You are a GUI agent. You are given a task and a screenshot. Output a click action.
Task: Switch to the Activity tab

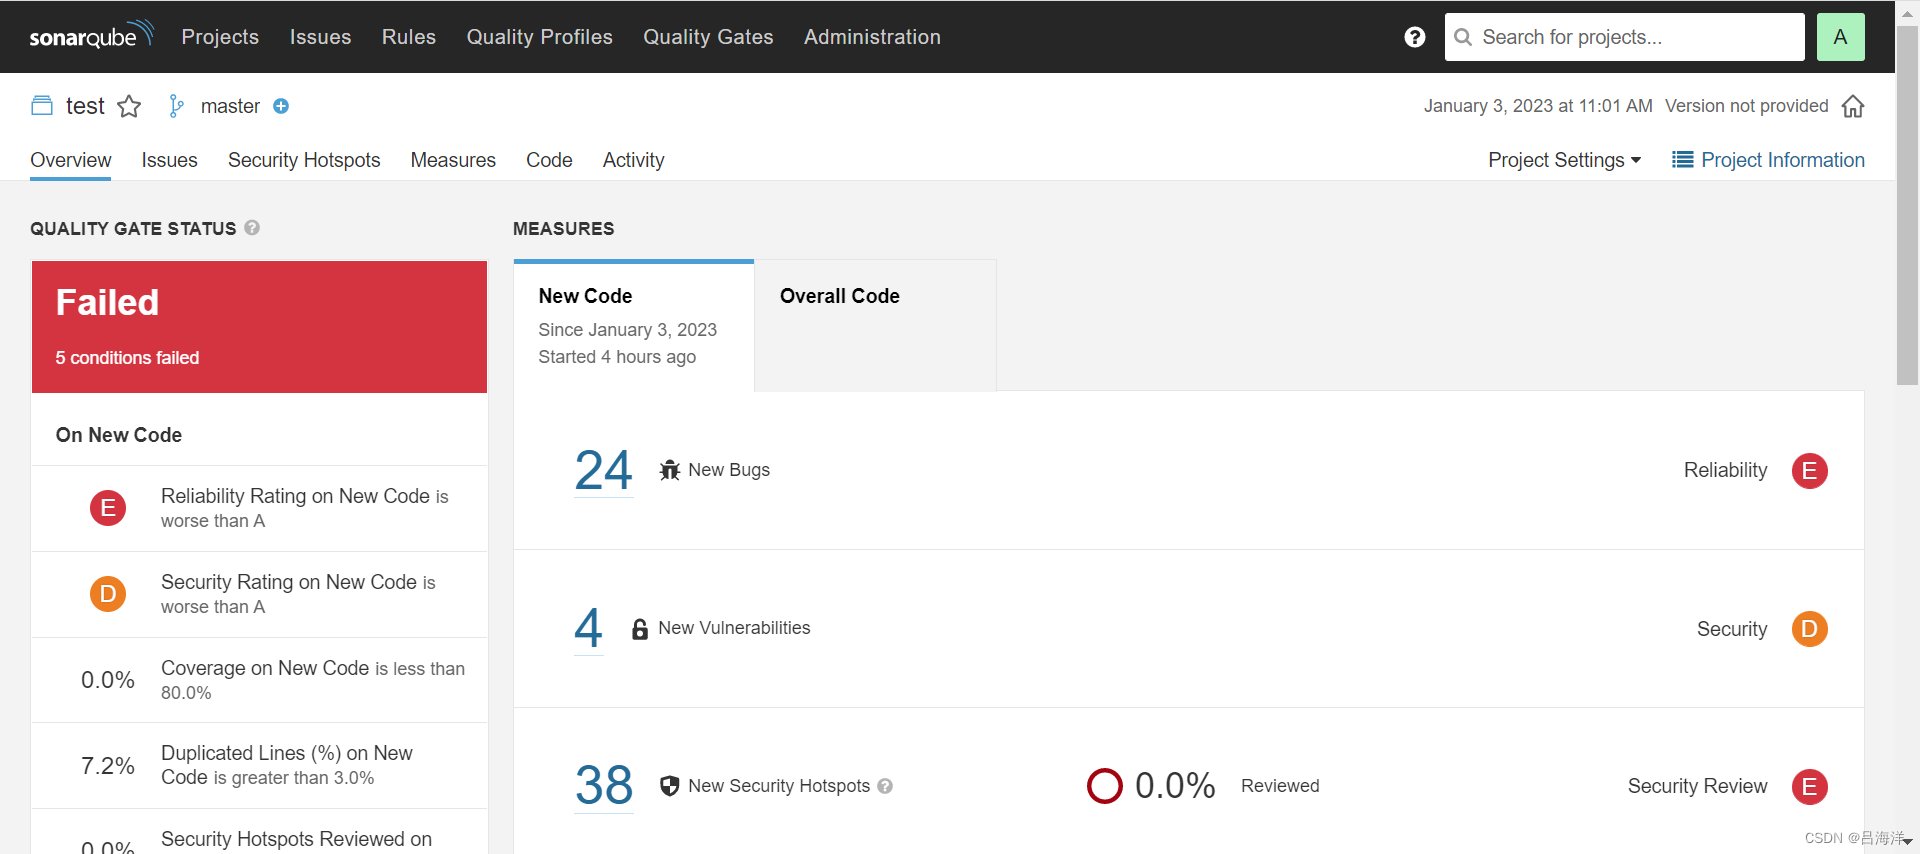(633, 160)
